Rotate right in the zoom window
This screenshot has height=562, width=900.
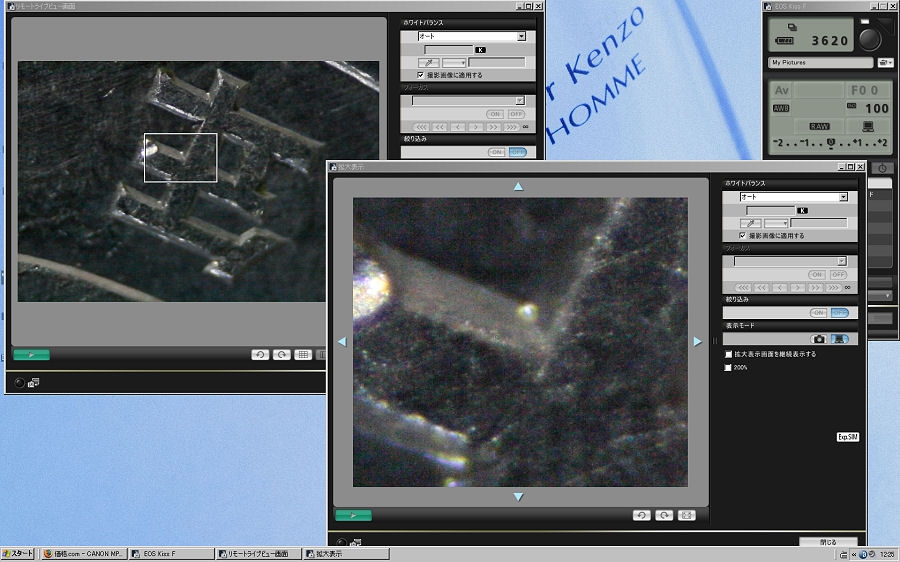click(664, 515)
